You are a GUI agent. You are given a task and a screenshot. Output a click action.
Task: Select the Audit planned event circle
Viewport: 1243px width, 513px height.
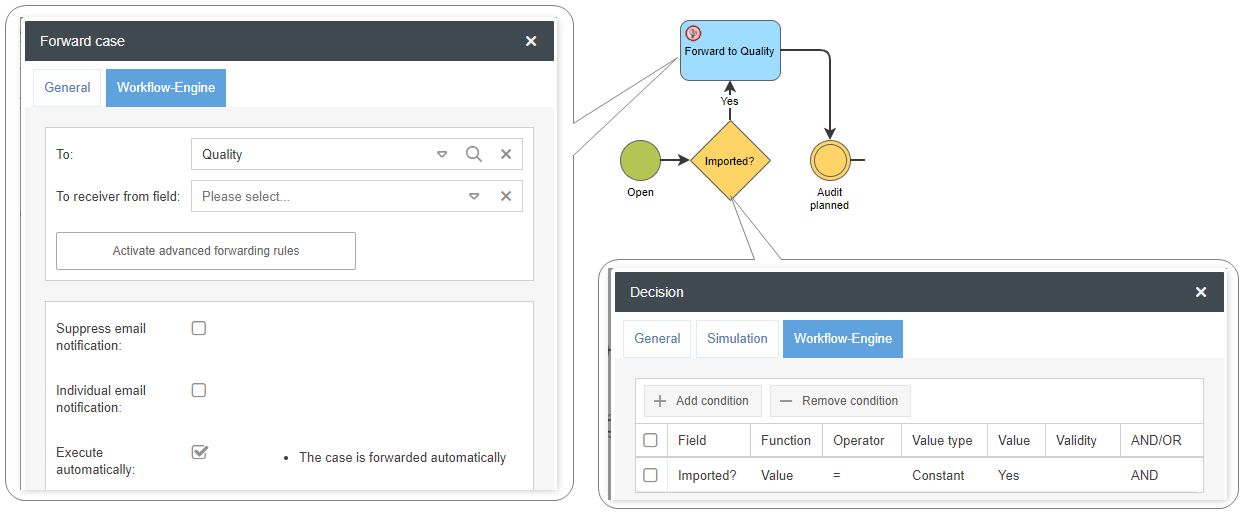click(829, 160)
